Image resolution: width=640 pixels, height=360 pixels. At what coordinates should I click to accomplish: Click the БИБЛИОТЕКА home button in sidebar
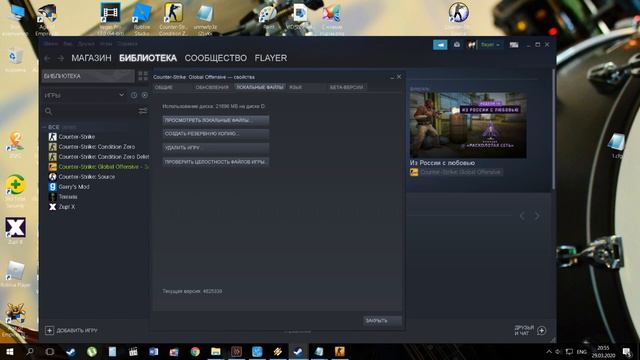tap(88, 76)
